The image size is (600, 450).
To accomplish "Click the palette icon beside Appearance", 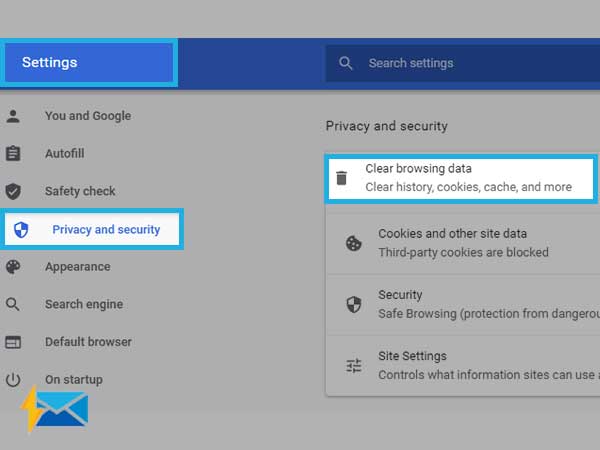I will (x=13, y=267).
